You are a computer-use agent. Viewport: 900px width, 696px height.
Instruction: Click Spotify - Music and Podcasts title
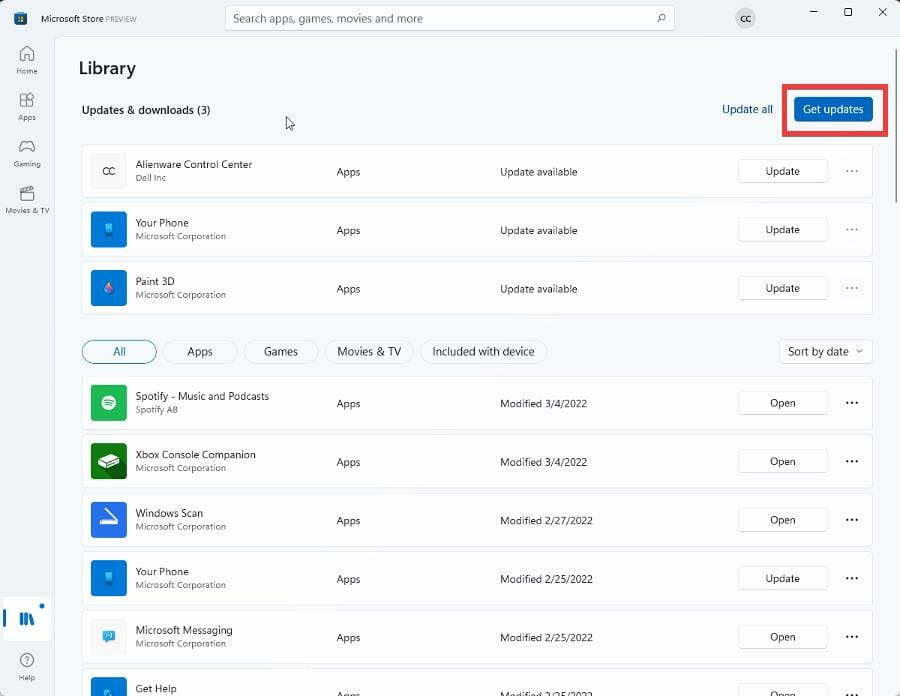click(202, 396)
